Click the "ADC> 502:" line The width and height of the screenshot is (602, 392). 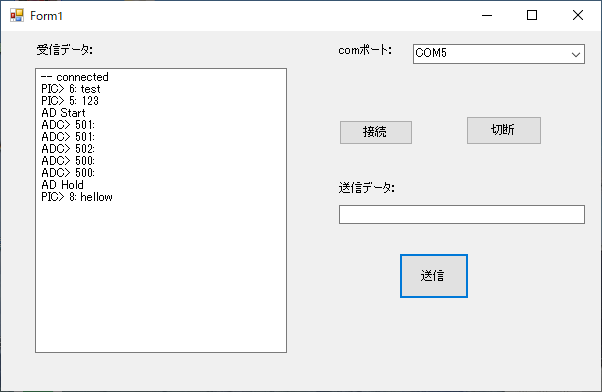pos(68,149)
